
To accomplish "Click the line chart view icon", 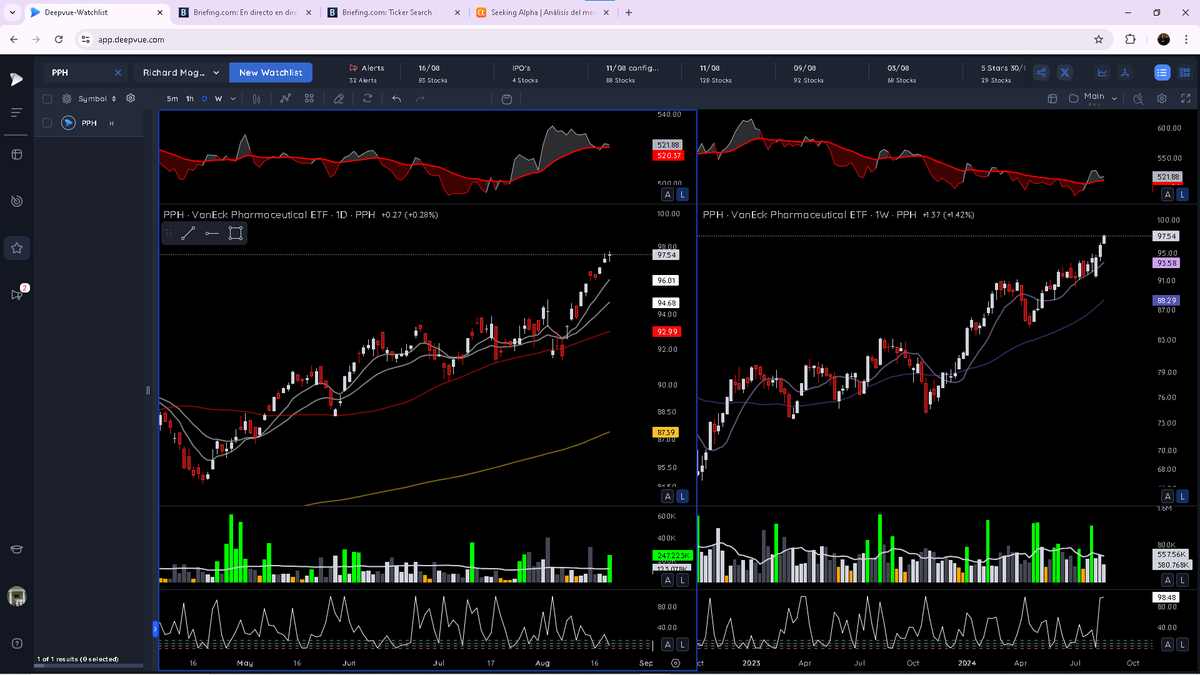I will [1102, 72].
